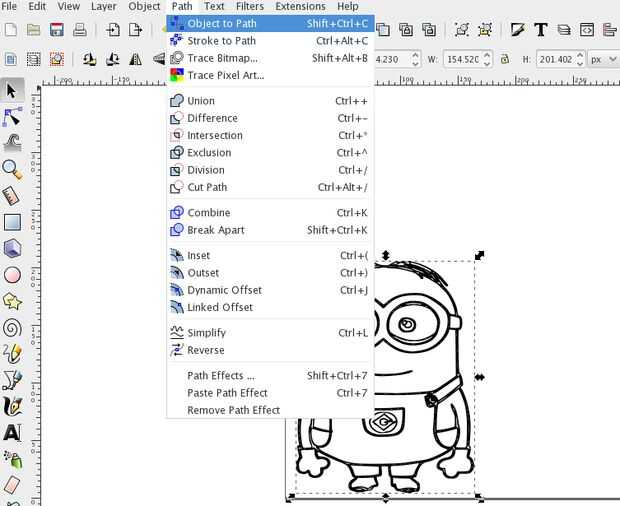This screenshot has width=620, height=506.
Task: Choose Simplify menu entry
Action: (x=270, y=333)
